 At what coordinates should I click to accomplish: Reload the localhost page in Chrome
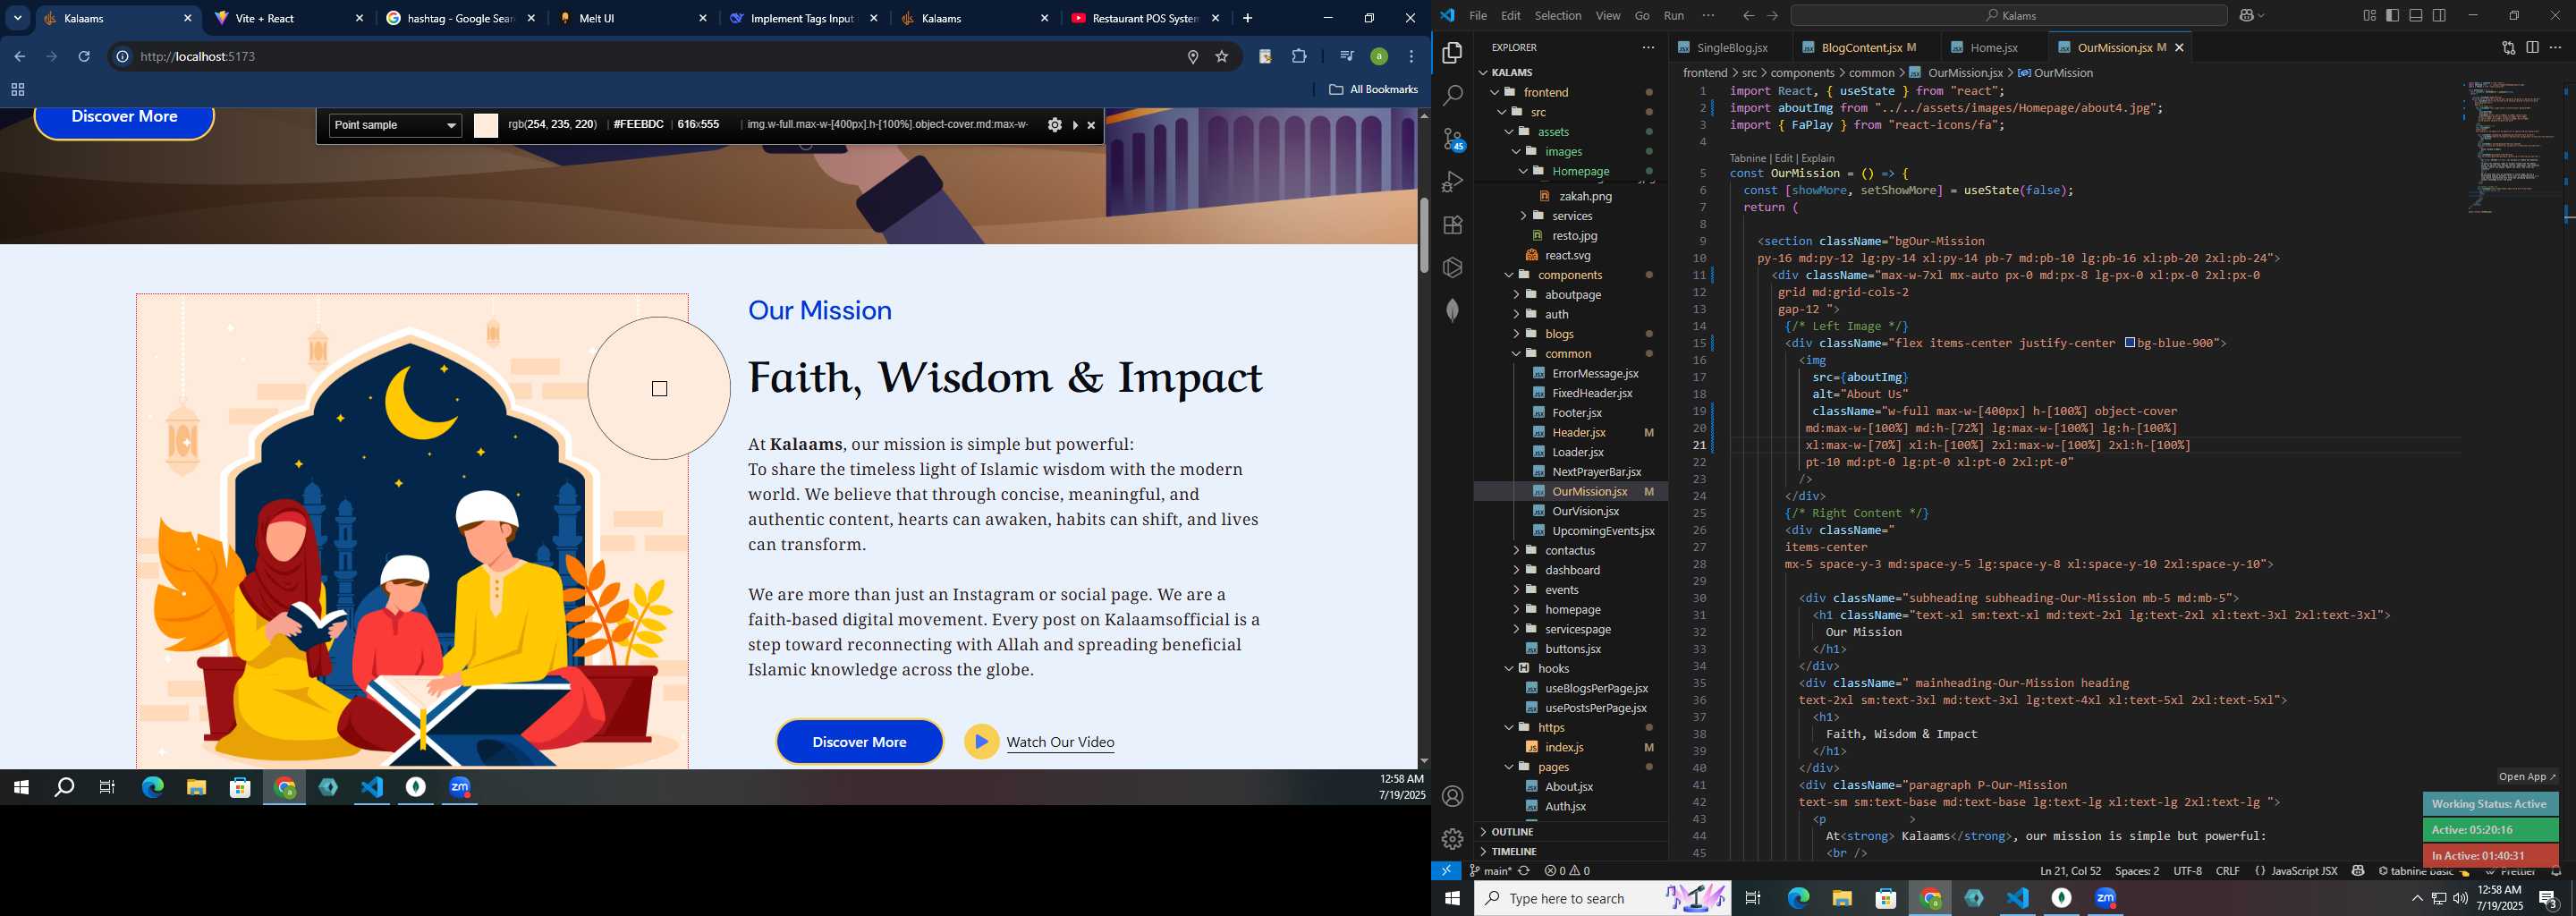tap(84, 57)
